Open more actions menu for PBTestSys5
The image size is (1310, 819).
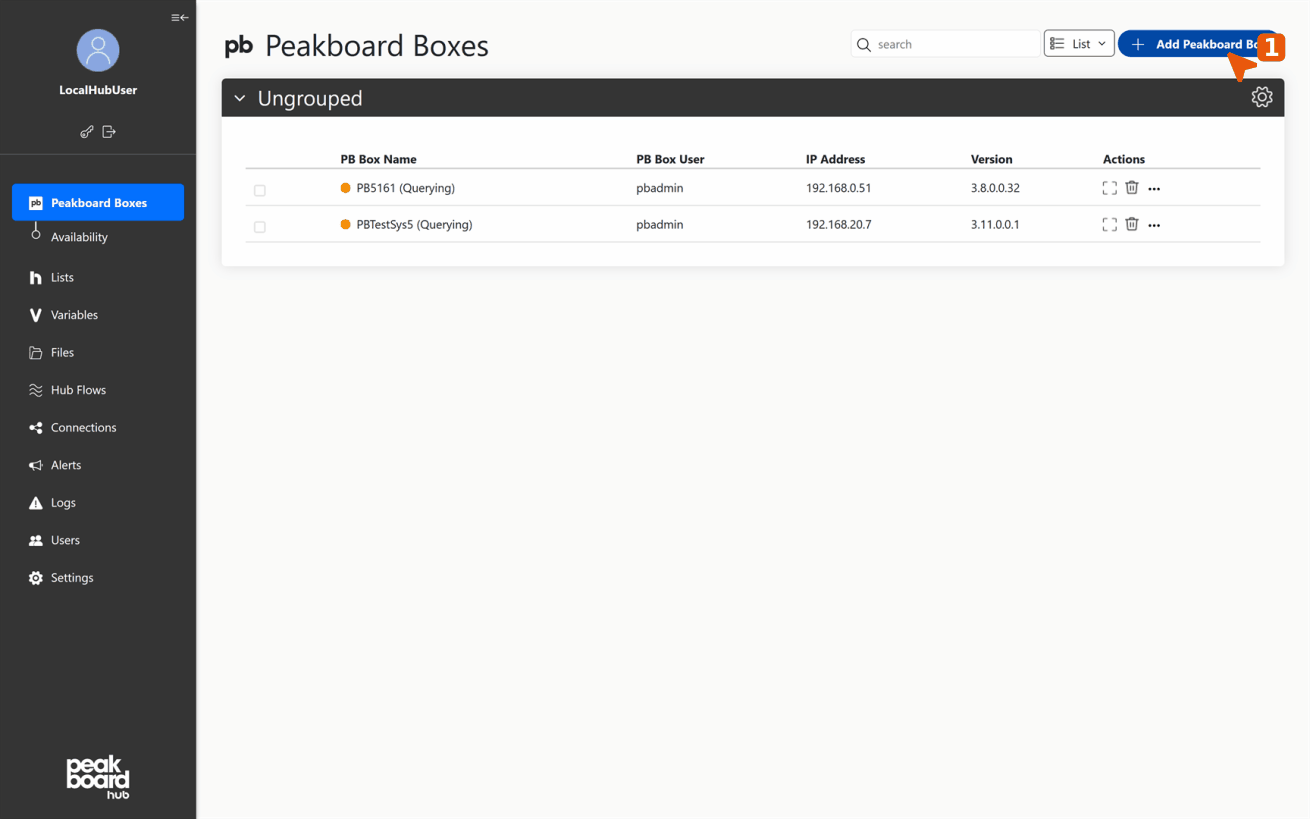tap(1154, 224)
